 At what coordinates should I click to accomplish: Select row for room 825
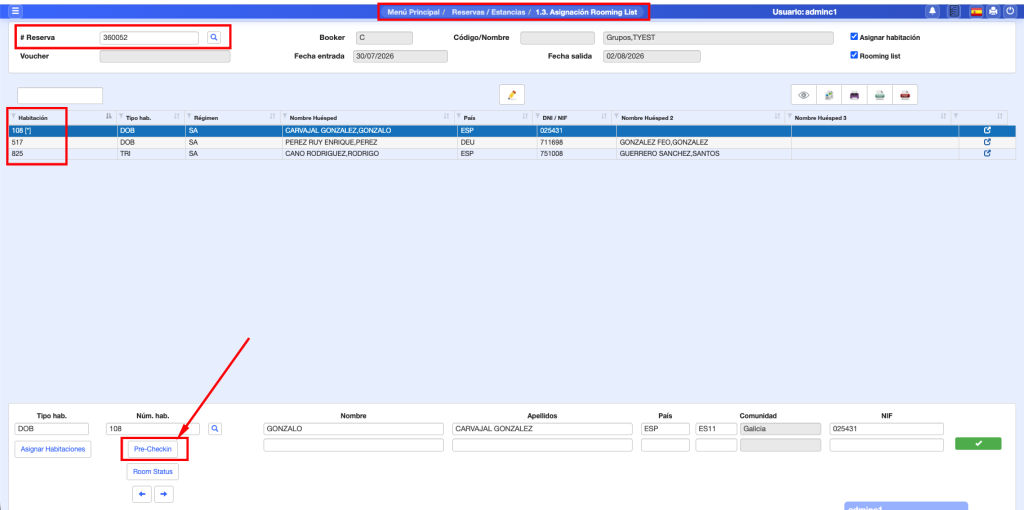(513, 153)
